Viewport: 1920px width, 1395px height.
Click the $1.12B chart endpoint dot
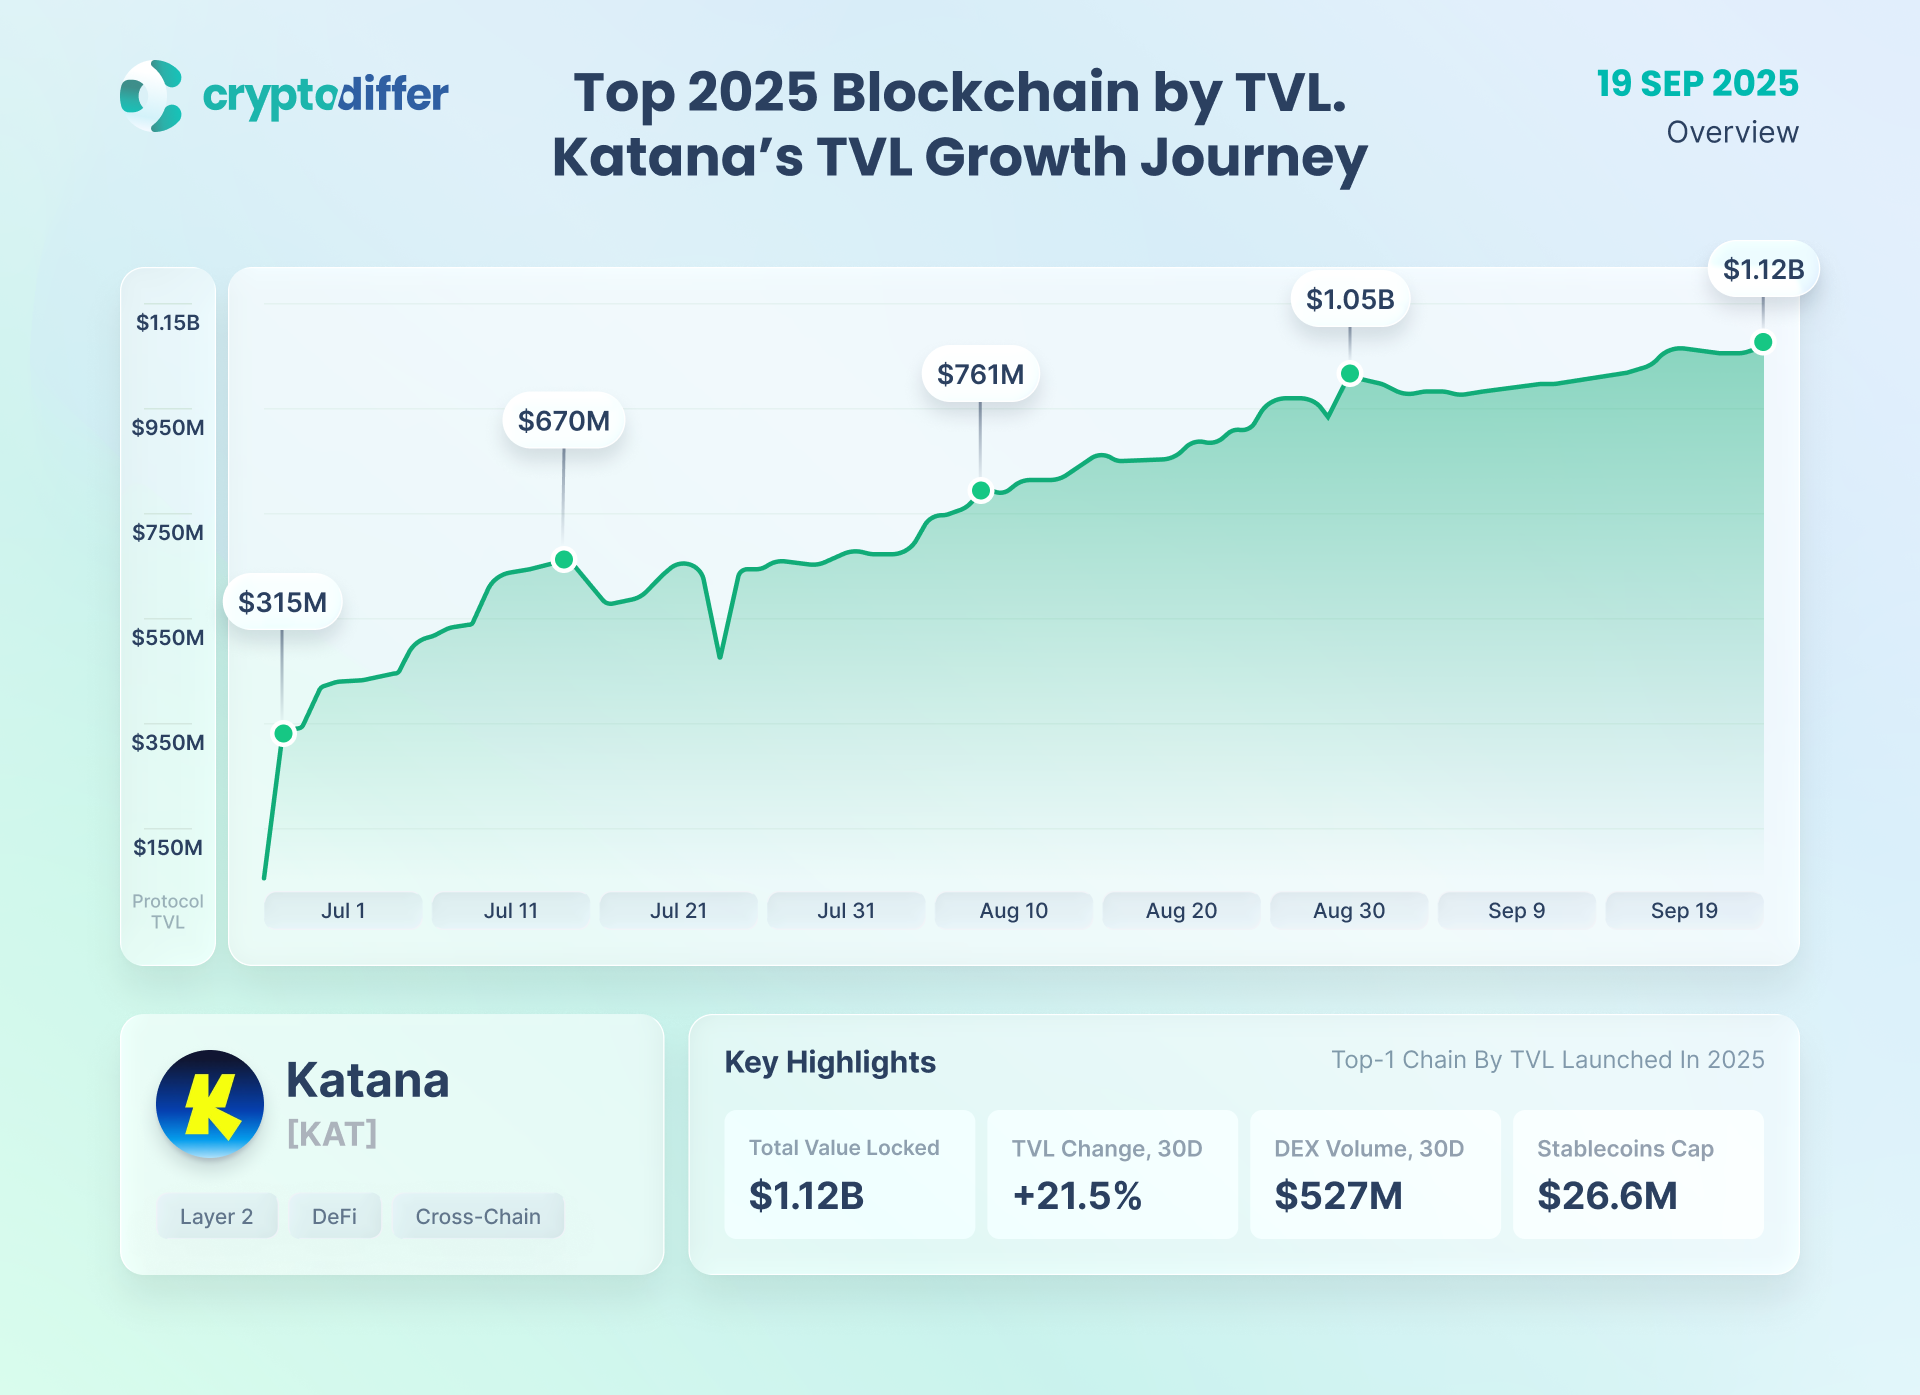point(1763,342)
